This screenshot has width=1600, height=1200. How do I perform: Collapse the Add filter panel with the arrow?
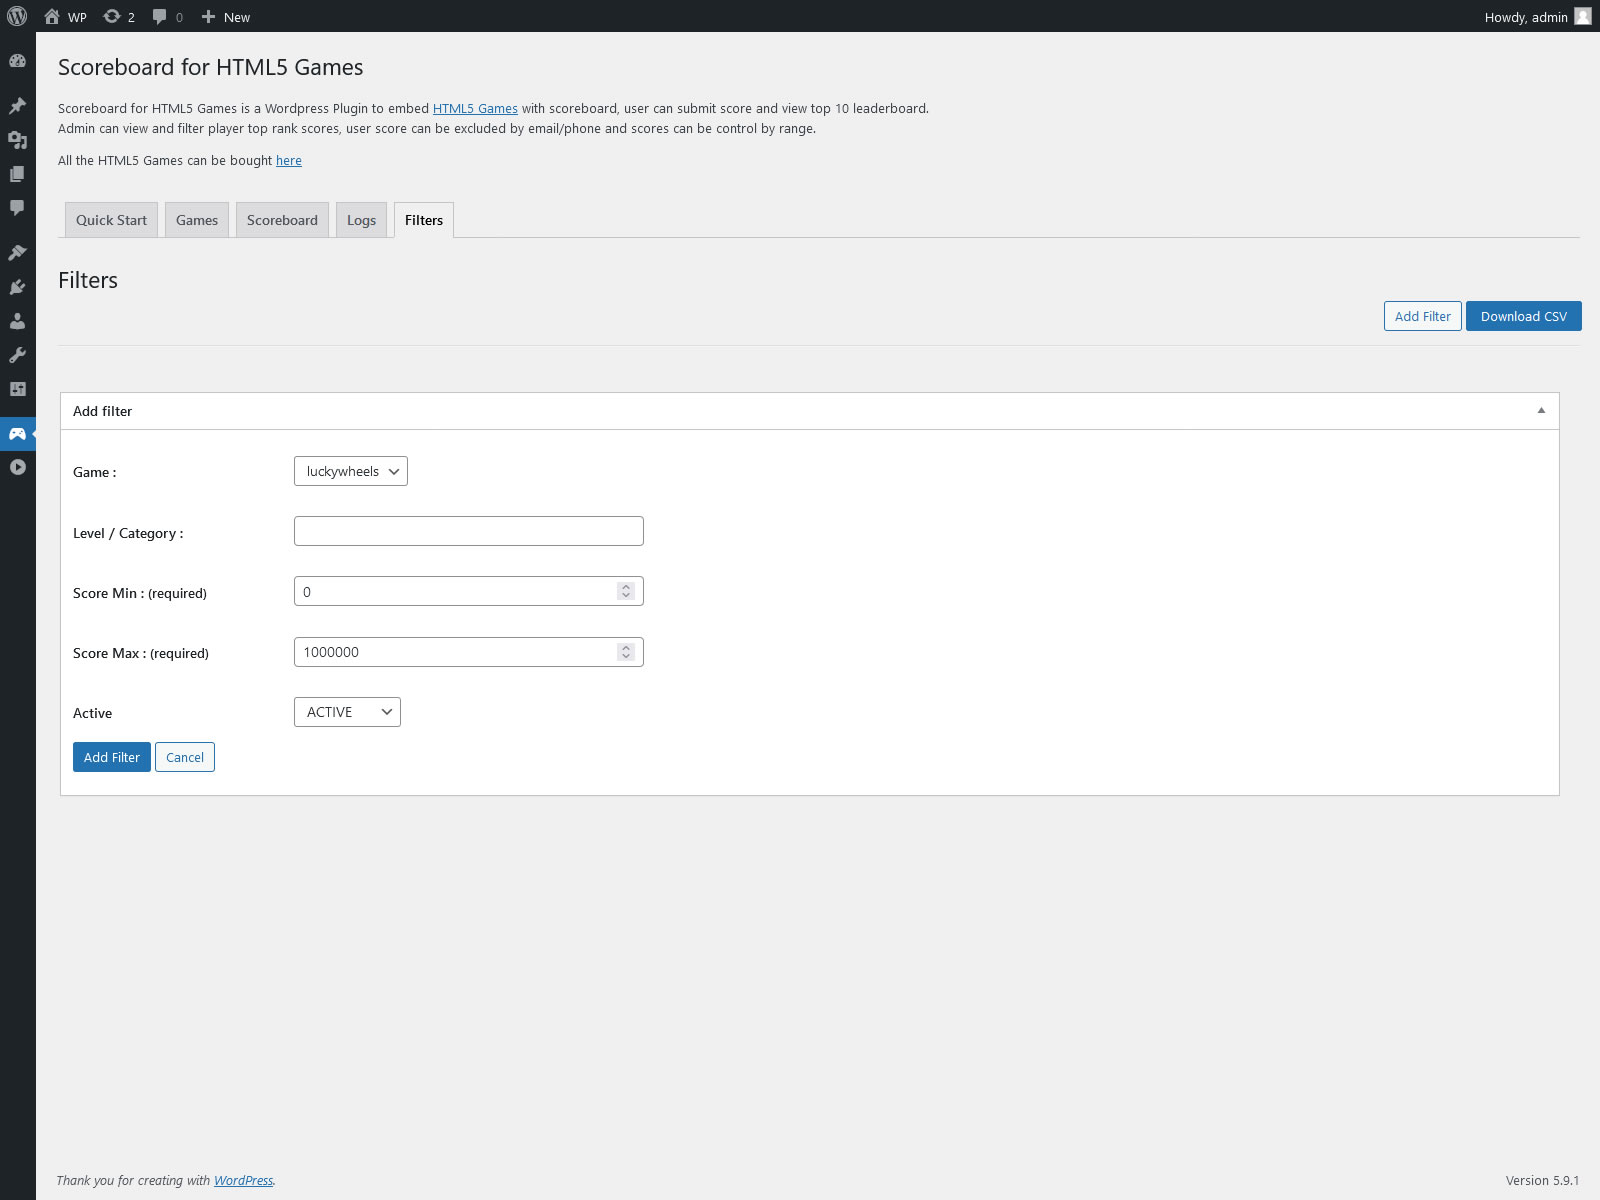pos(1541,411)
